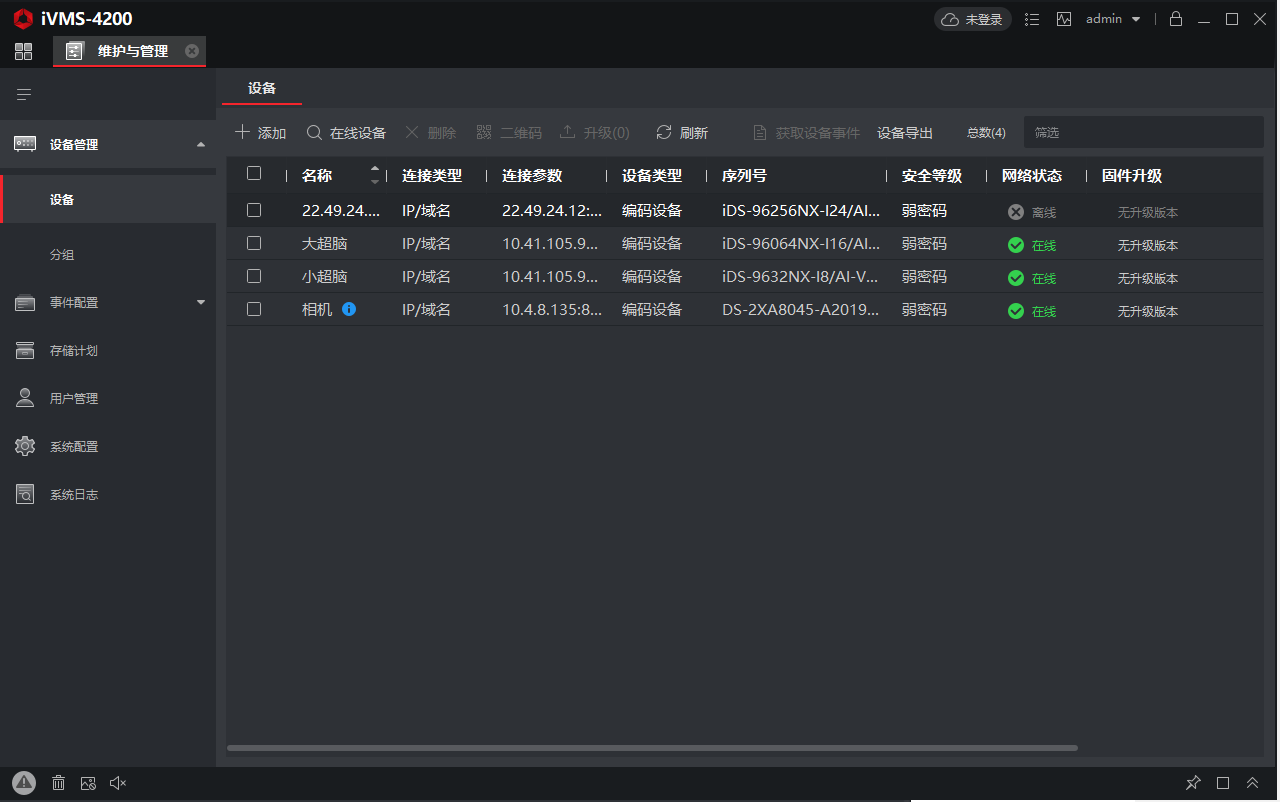Screen dimensions: 1280x802
Task: Click the alarm warning icon in status bar
Action: (x=24, y=783)
